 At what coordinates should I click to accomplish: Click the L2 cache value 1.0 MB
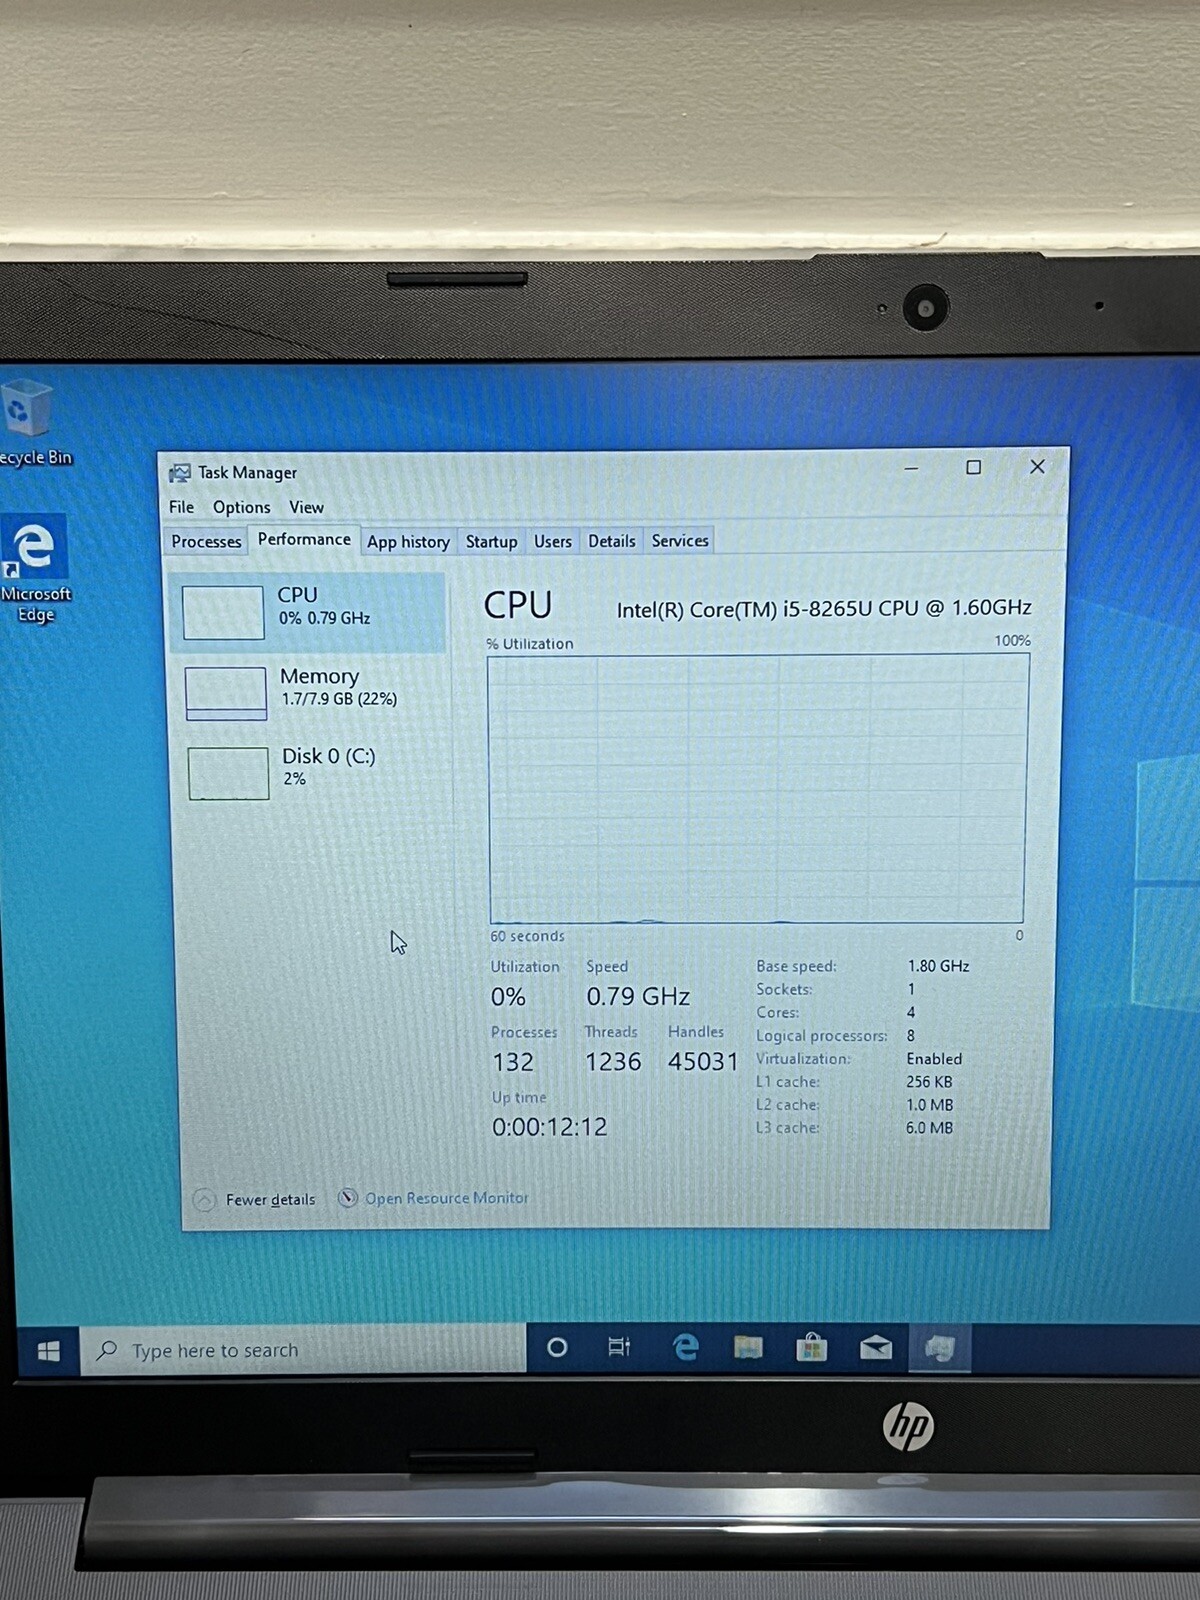click(929, 1105)
